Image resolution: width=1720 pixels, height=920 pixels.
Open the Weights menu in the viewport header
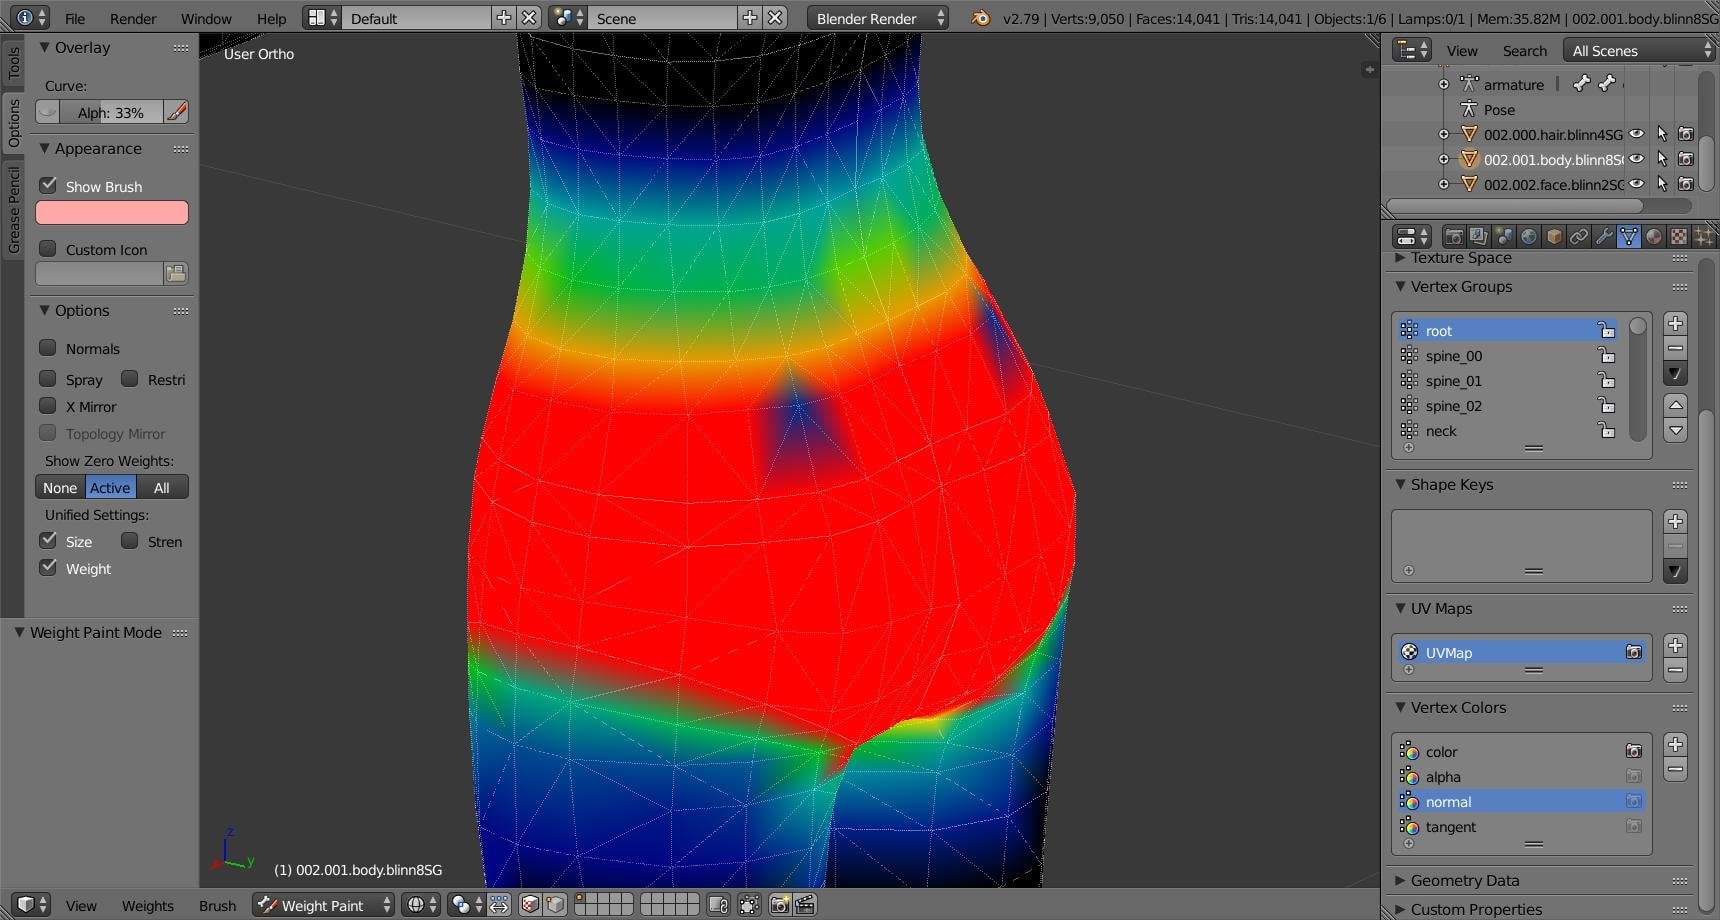point(148,905)
